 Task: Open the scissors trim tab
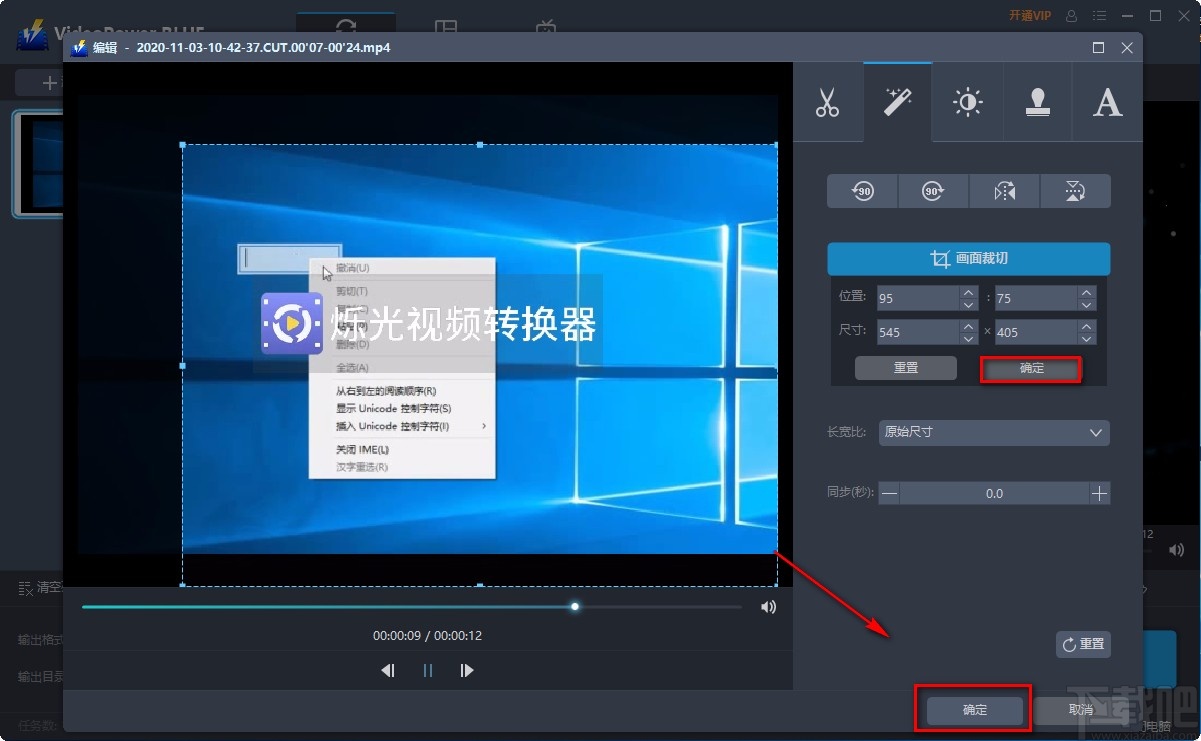point(827,103)
